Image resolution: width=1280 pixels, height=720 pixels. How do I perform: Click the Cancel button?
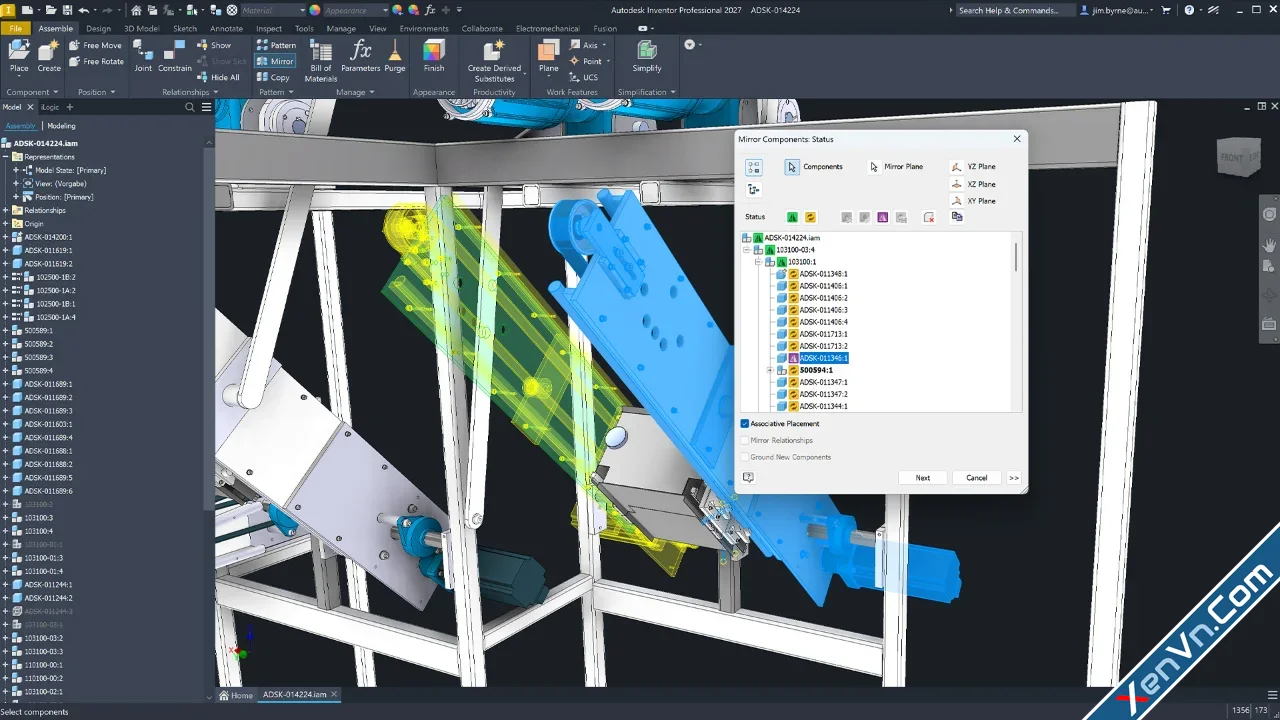tap(977, 478)
